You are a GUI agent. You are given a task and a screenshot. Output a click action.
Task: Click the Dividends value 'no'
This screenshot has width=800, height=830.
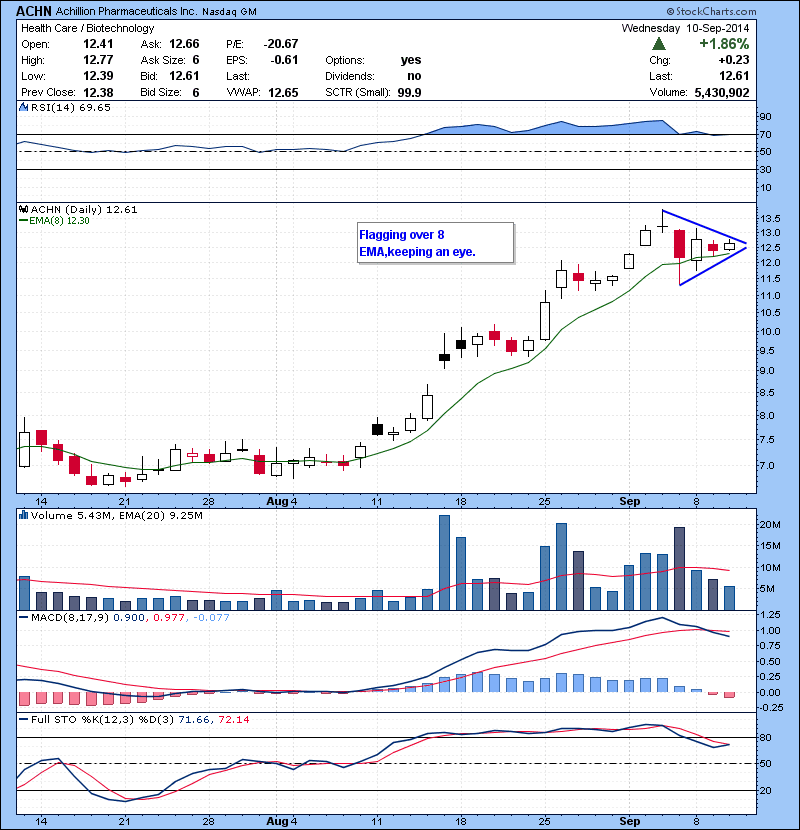coord(414,76)
